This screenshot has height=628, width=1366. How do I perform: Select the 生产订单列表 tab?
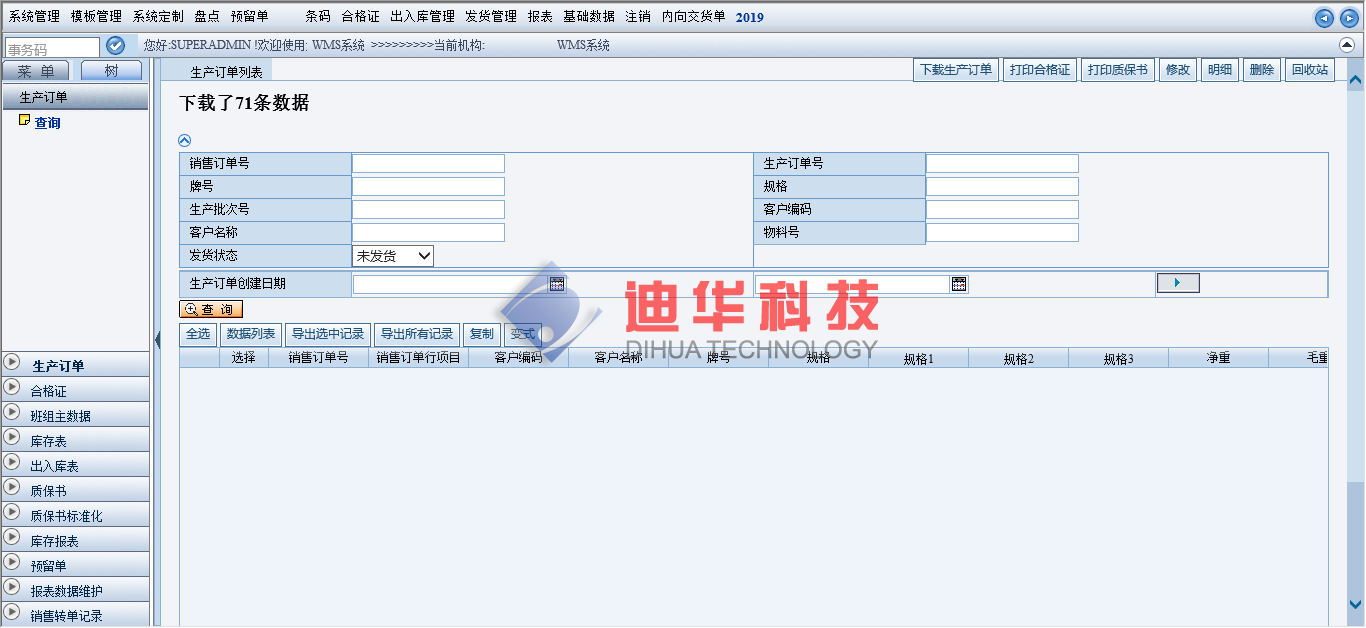(x=226, y=71)
